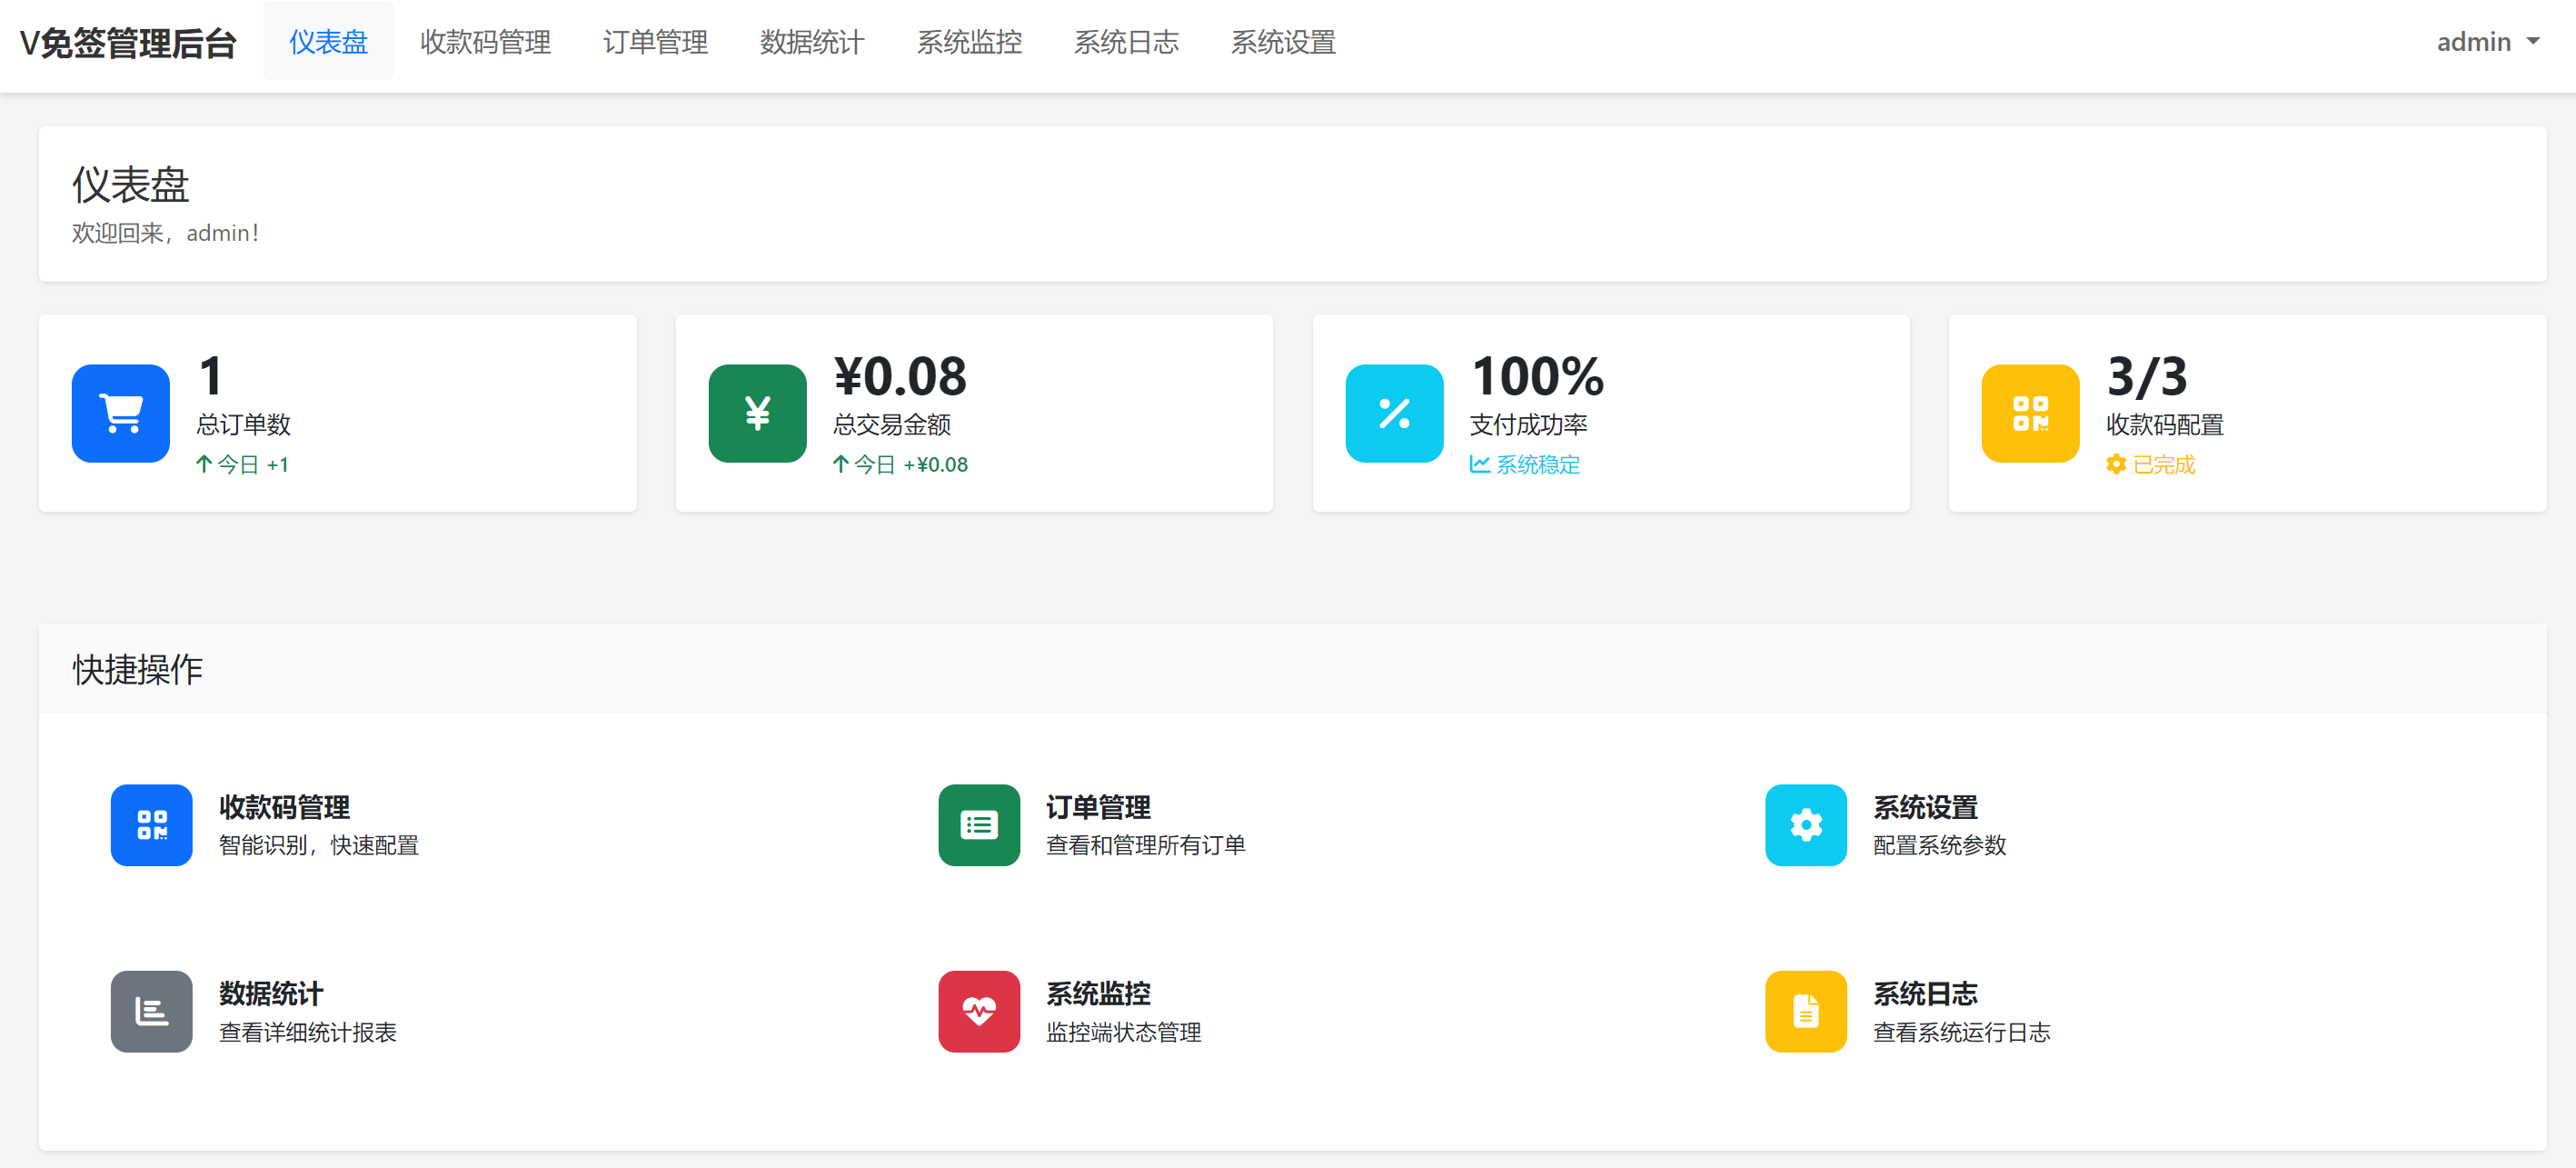
Task: Click the cyan gear settings icon
Action: coord(1806,825)
